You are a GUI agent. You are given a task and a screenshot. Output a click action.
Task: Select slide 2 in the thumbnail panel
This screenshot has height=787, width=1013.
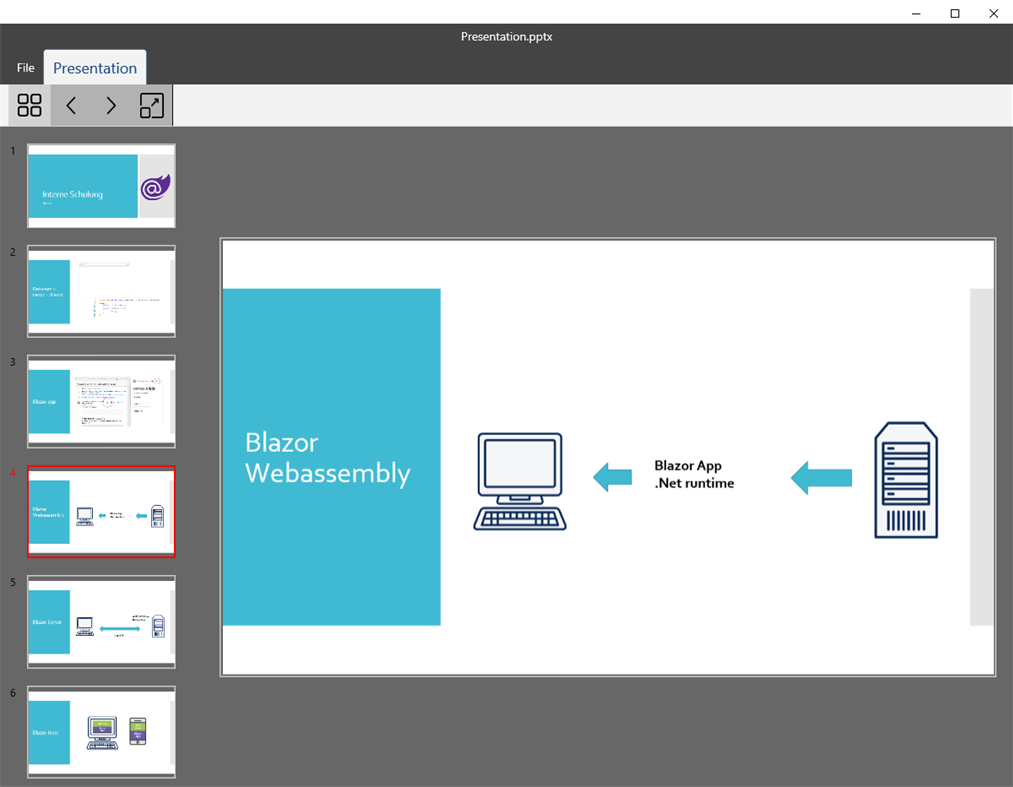(100, 291)
